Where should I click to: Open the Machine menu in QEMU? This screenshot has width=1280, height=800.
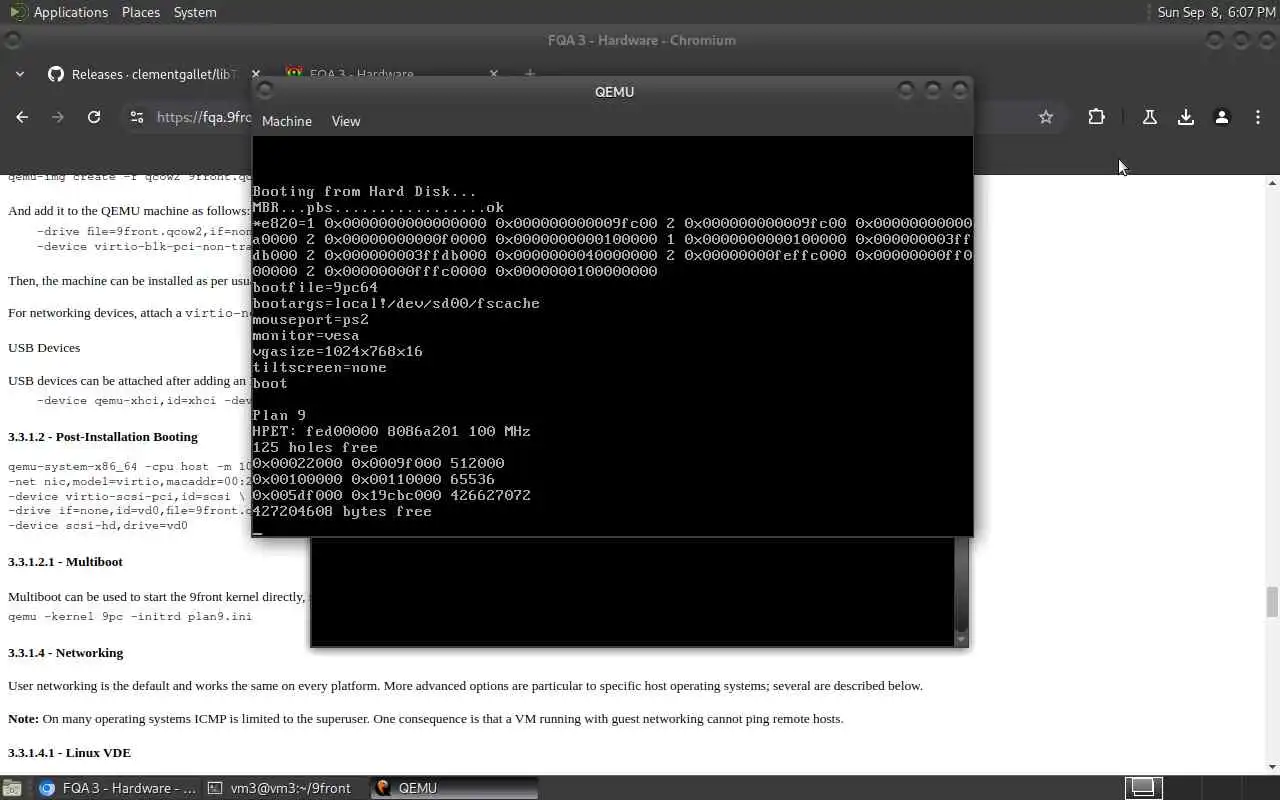coord(286,121)
